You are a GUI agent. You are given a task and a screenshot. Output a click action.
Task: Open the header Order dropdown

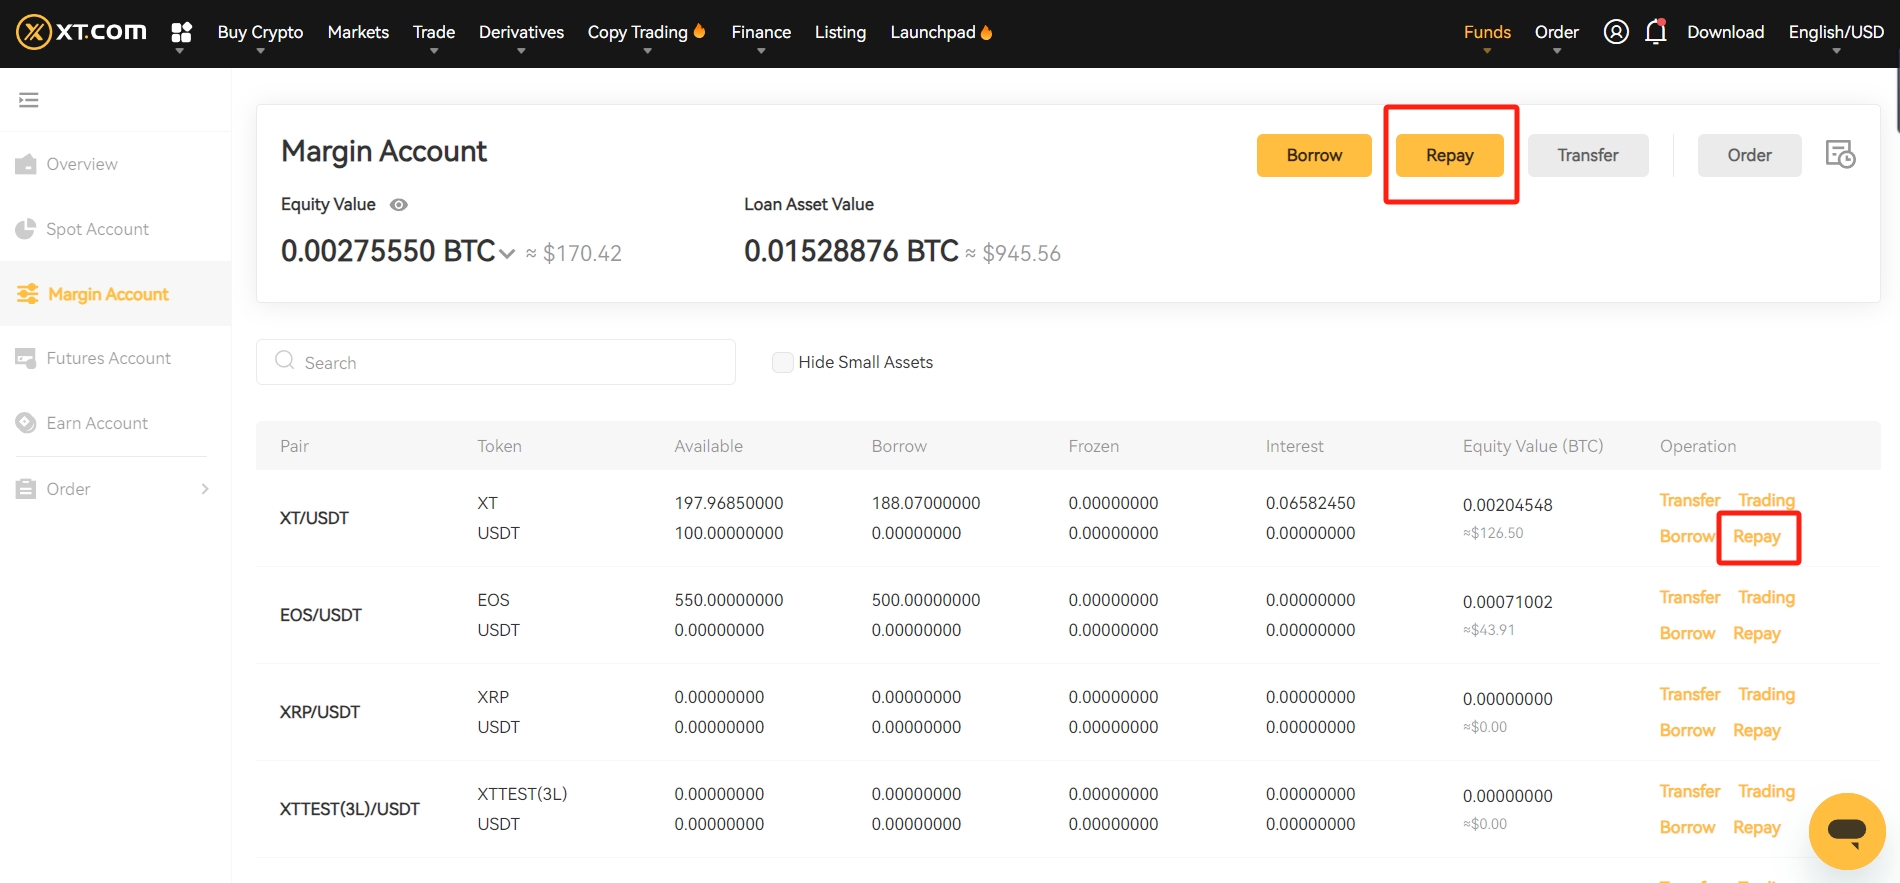coord(1557,32)
